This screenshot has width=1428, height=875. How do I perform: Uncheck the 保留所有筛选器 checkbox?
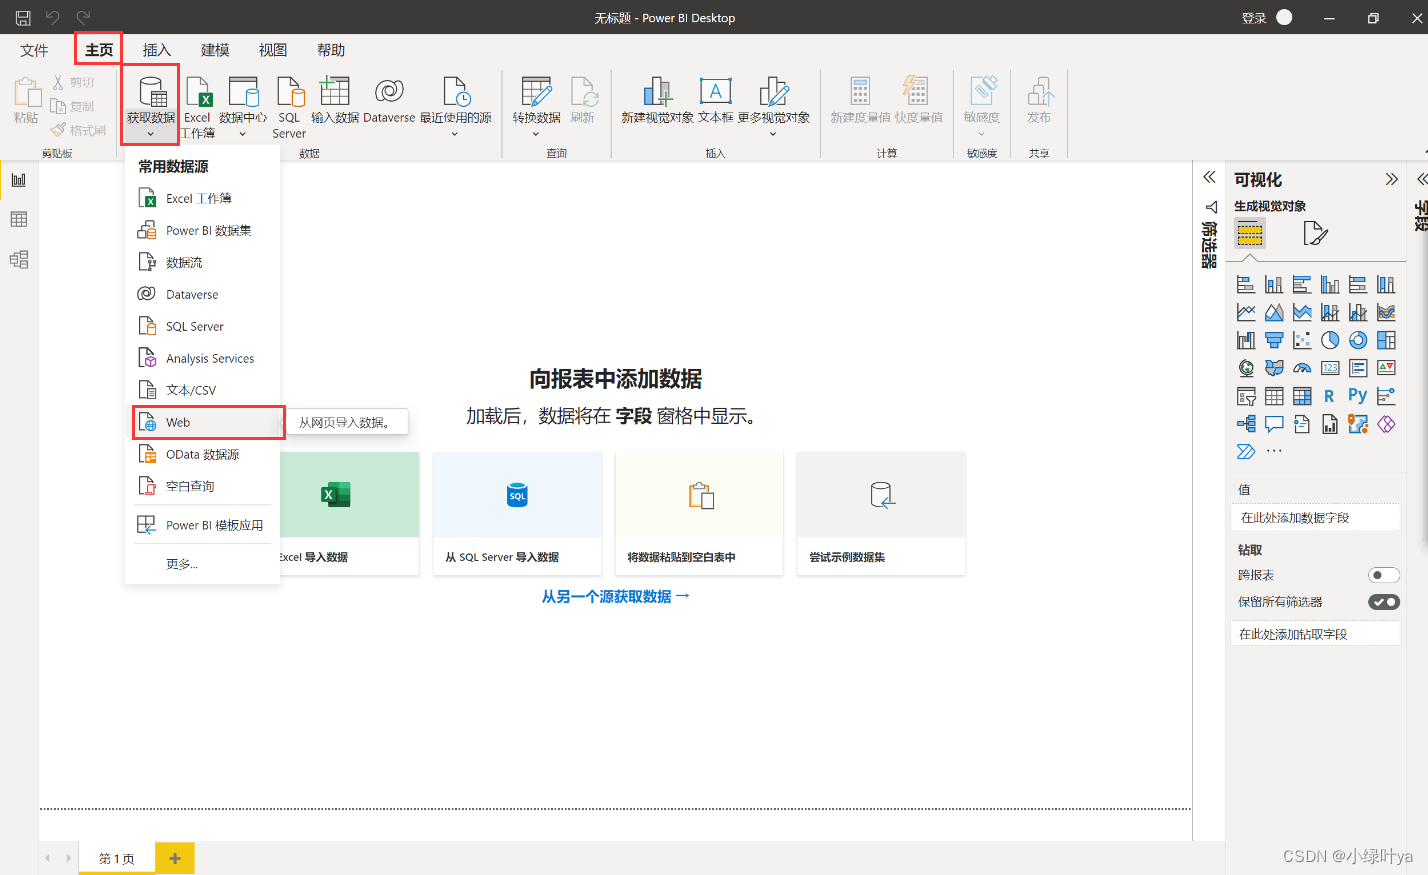coord(1384,601)
